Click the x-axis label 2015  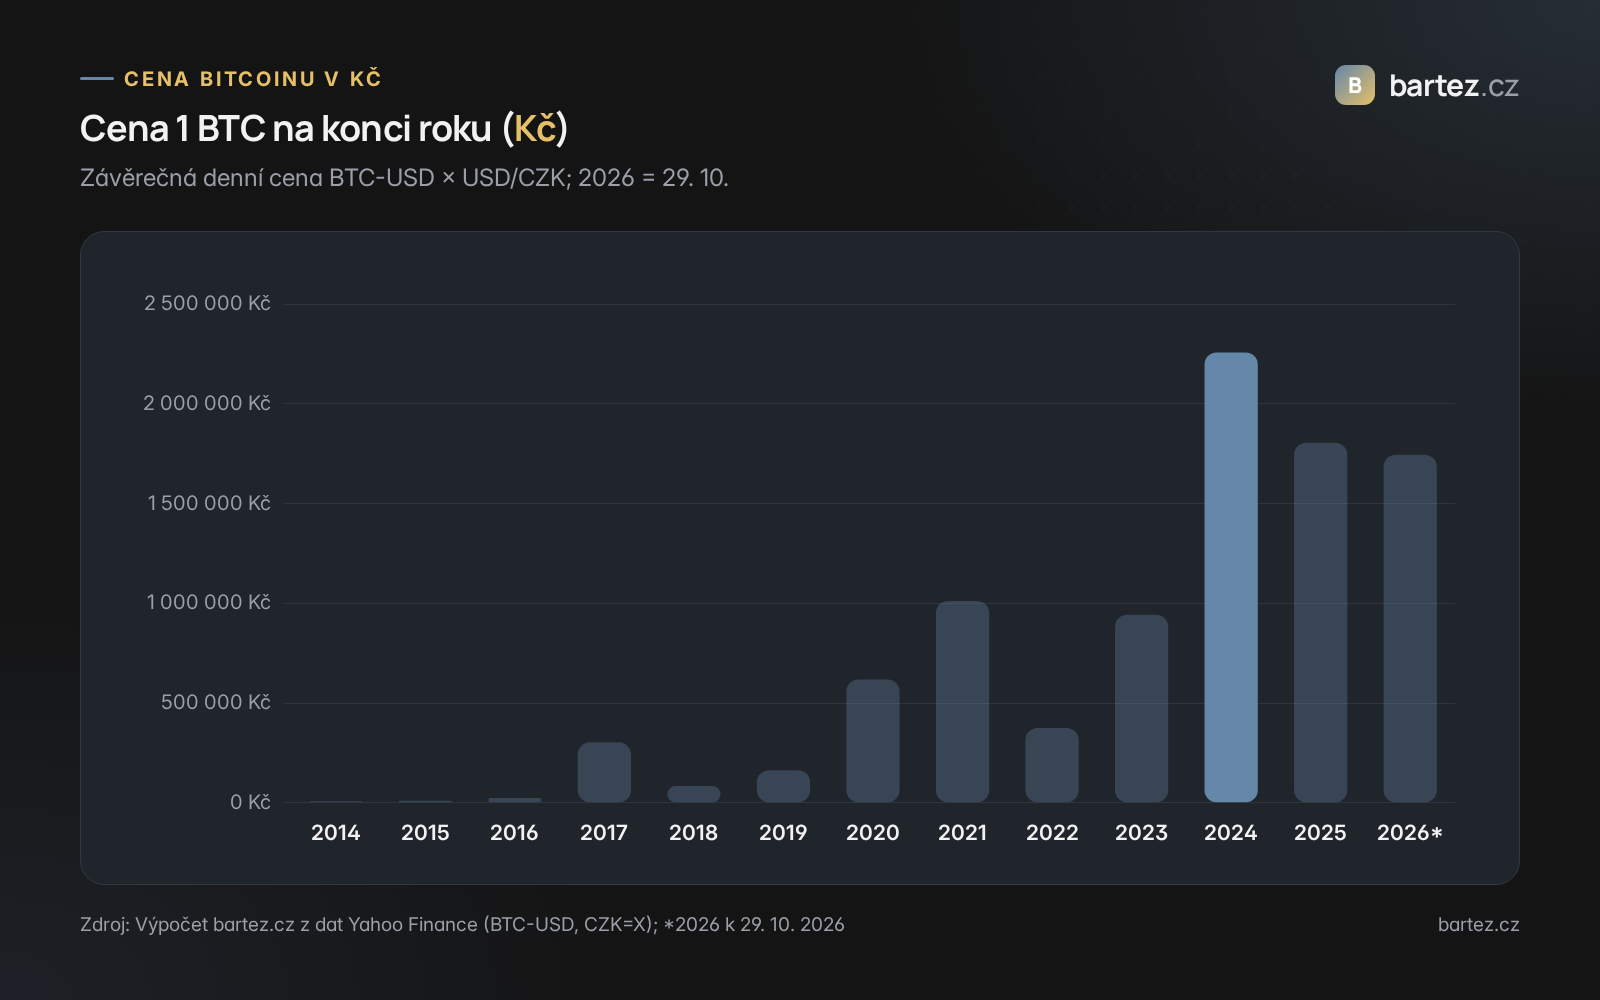pos(425,833)
